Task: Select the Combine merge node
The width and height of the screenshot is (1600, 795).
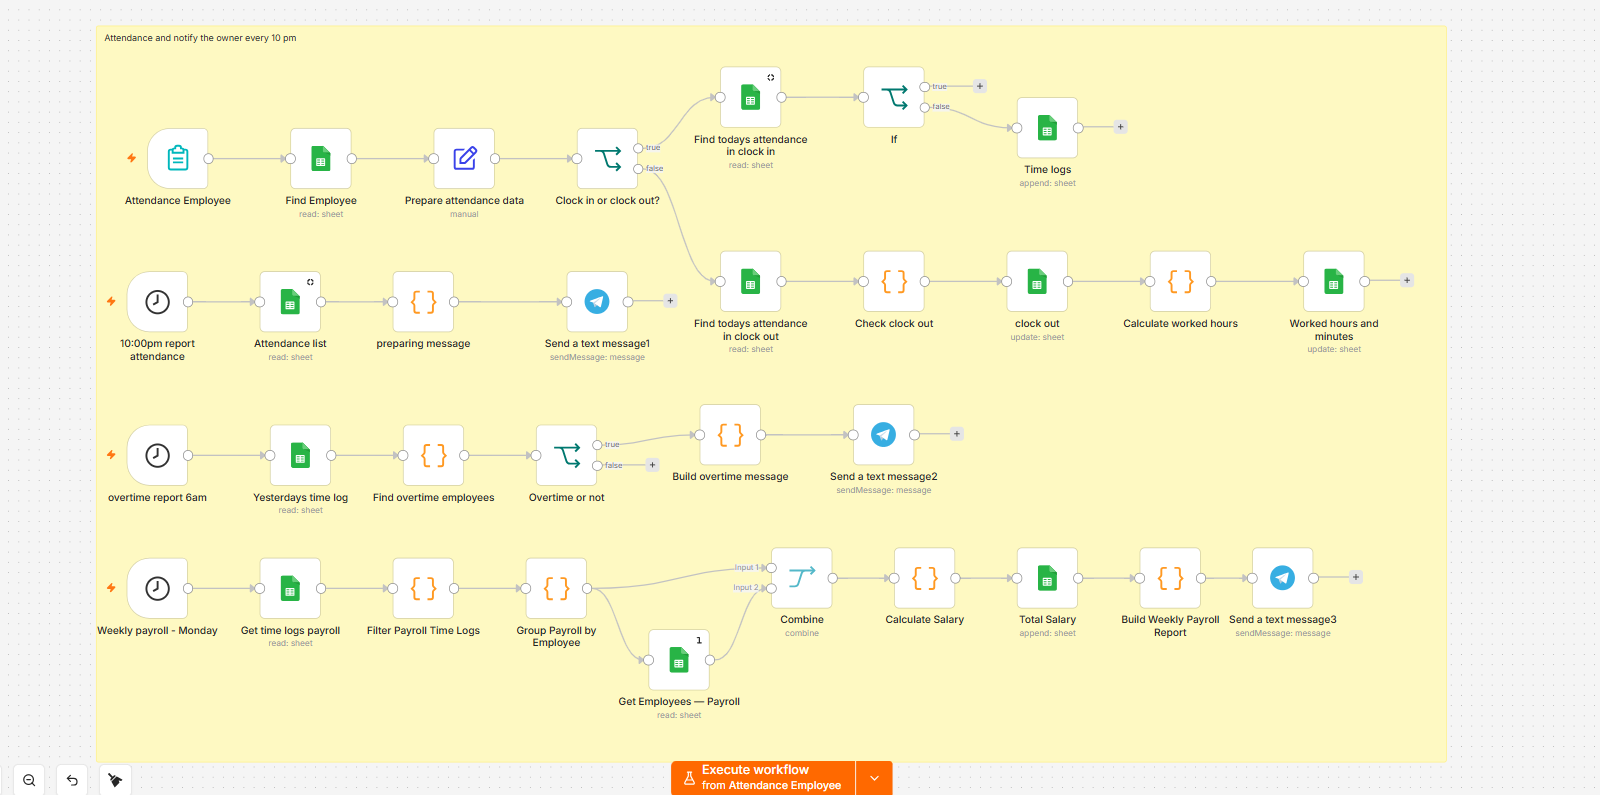Action: [802, 577]
